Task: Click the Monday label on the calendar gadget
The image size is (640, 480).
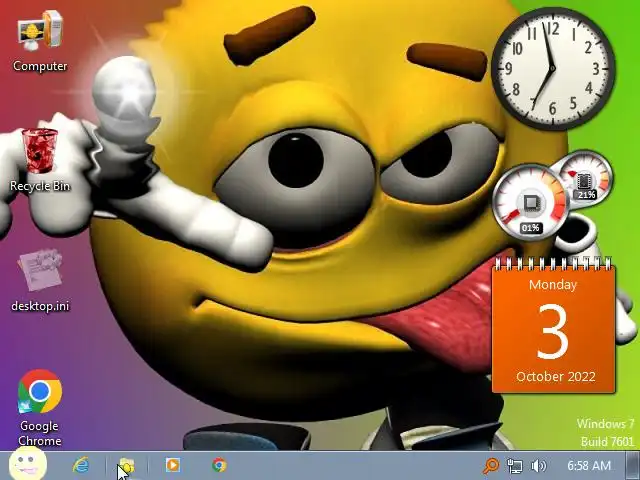Action: [553, 284]
